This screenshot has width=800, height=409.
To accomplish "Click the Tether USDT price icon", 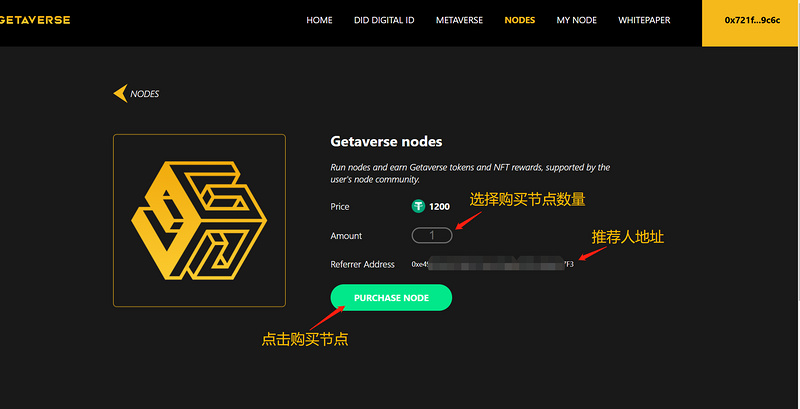I will pyautogui.click(x=418, y=207).
